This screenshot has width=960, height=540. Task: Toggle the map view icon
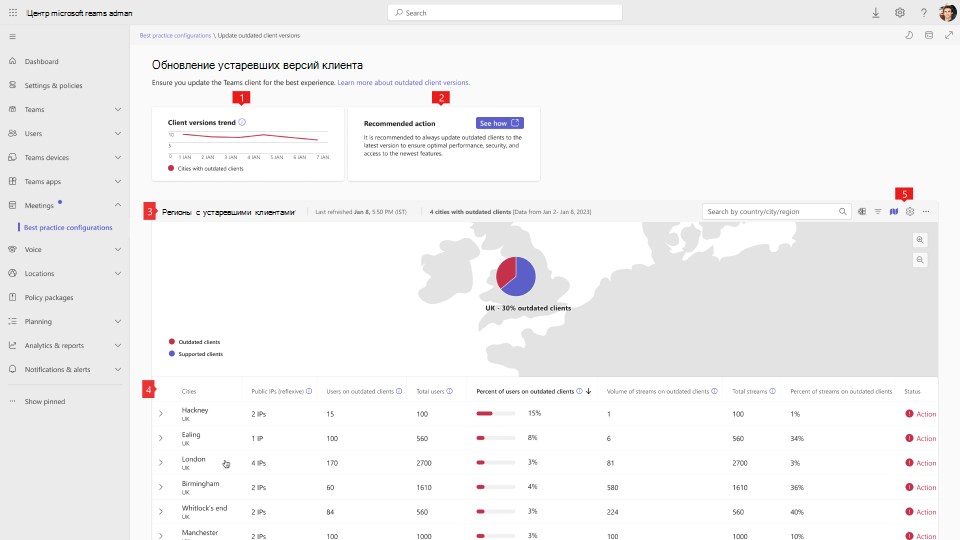[893, 211]
